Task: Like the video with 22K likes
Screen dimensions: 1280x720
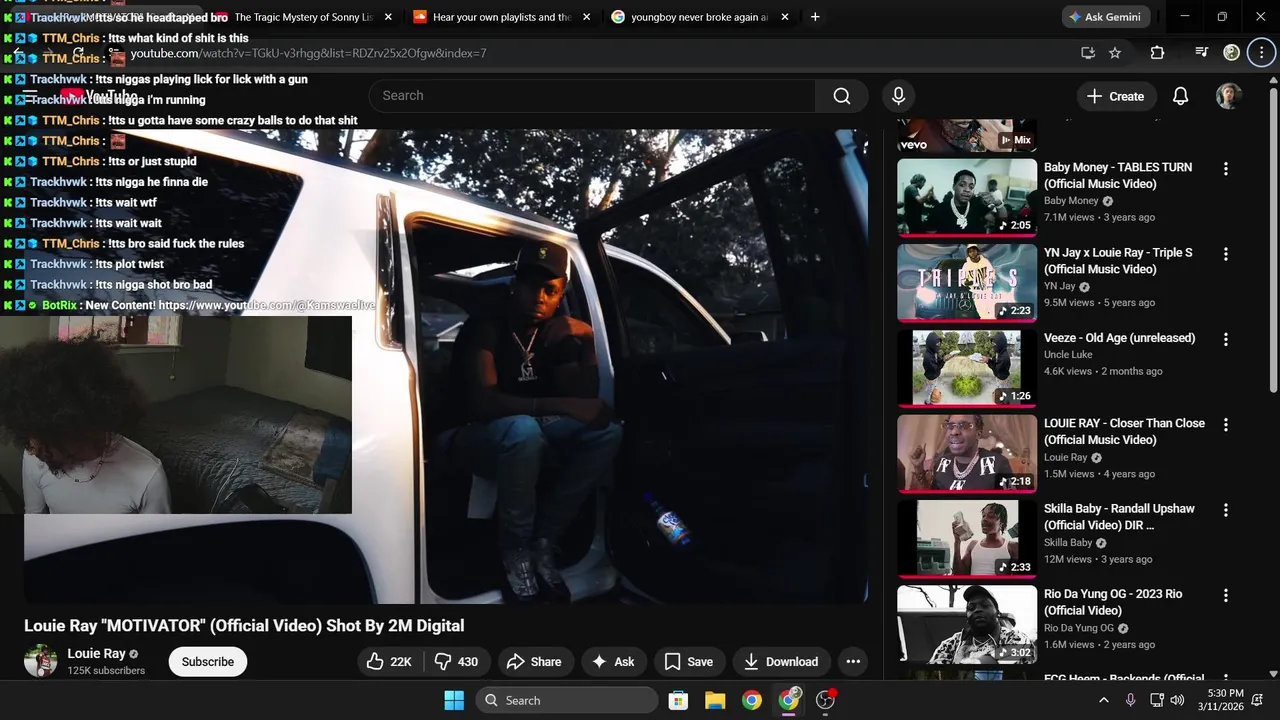Action: 388,662
